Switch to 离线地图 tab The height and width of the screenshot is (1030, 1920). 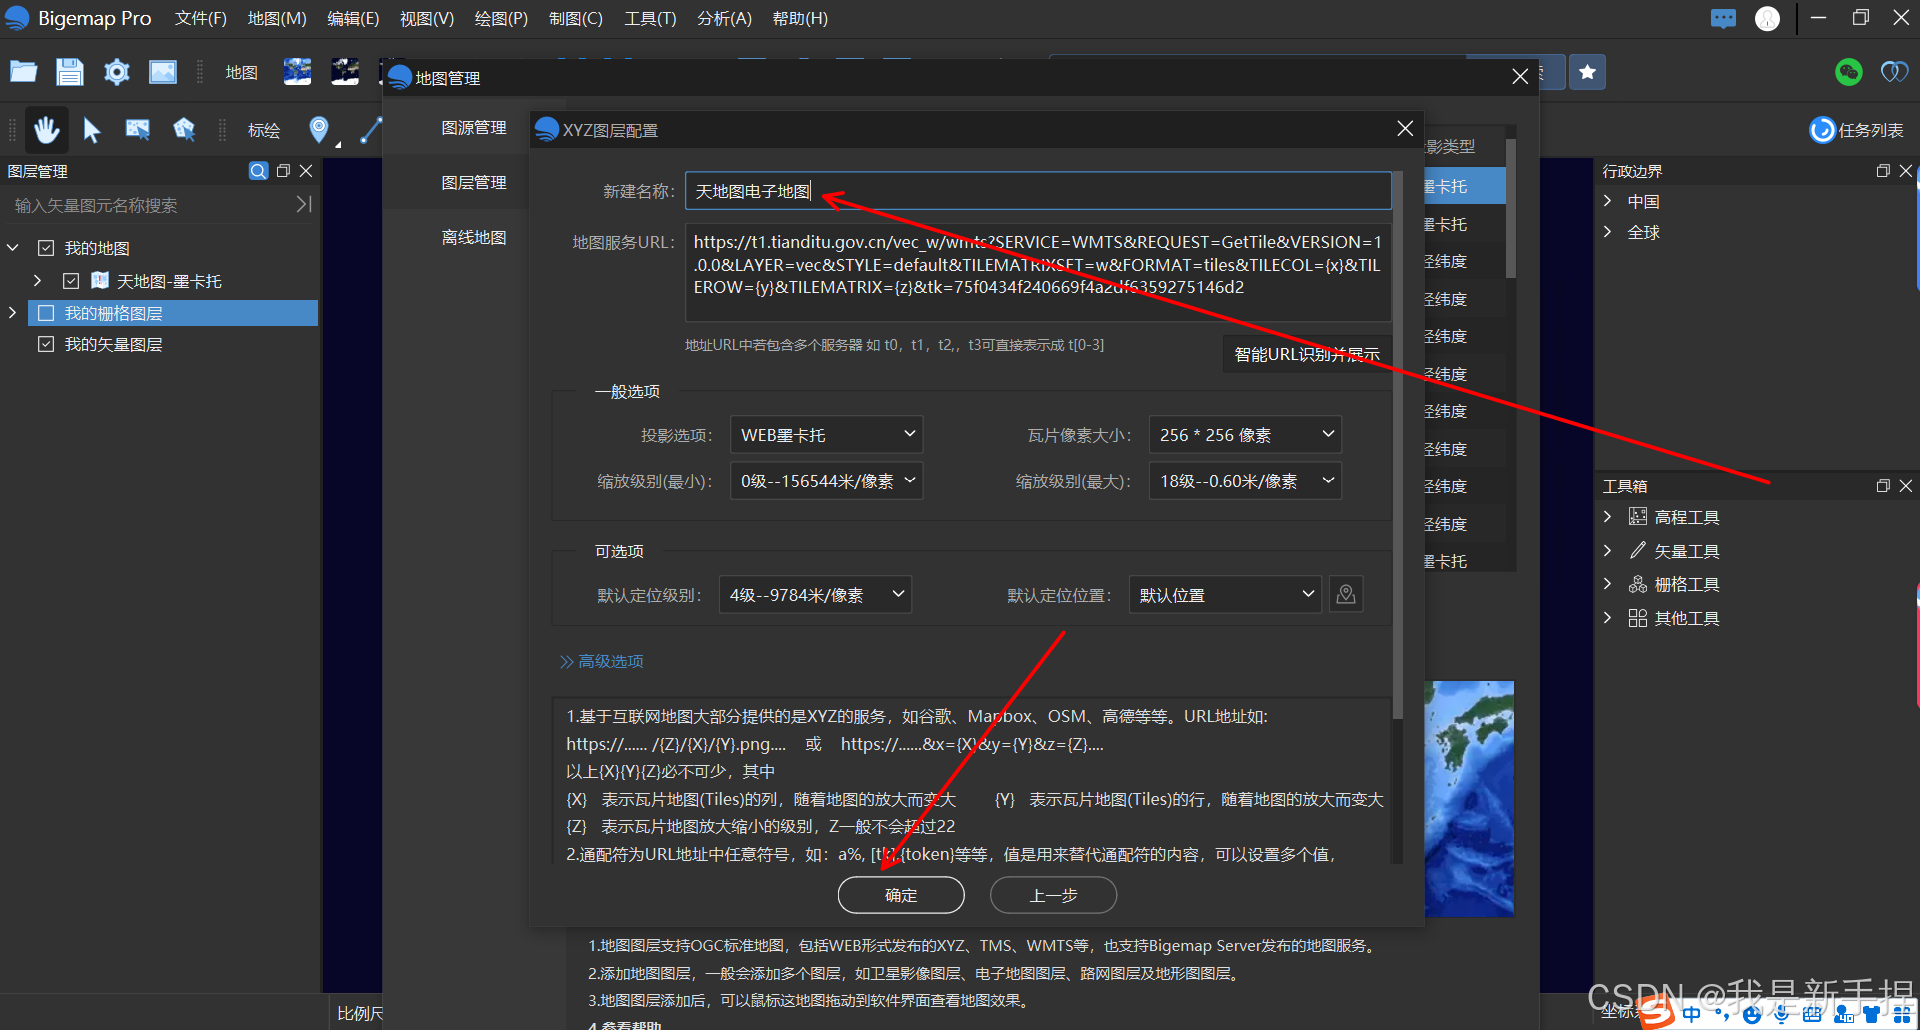pos(474,238)
